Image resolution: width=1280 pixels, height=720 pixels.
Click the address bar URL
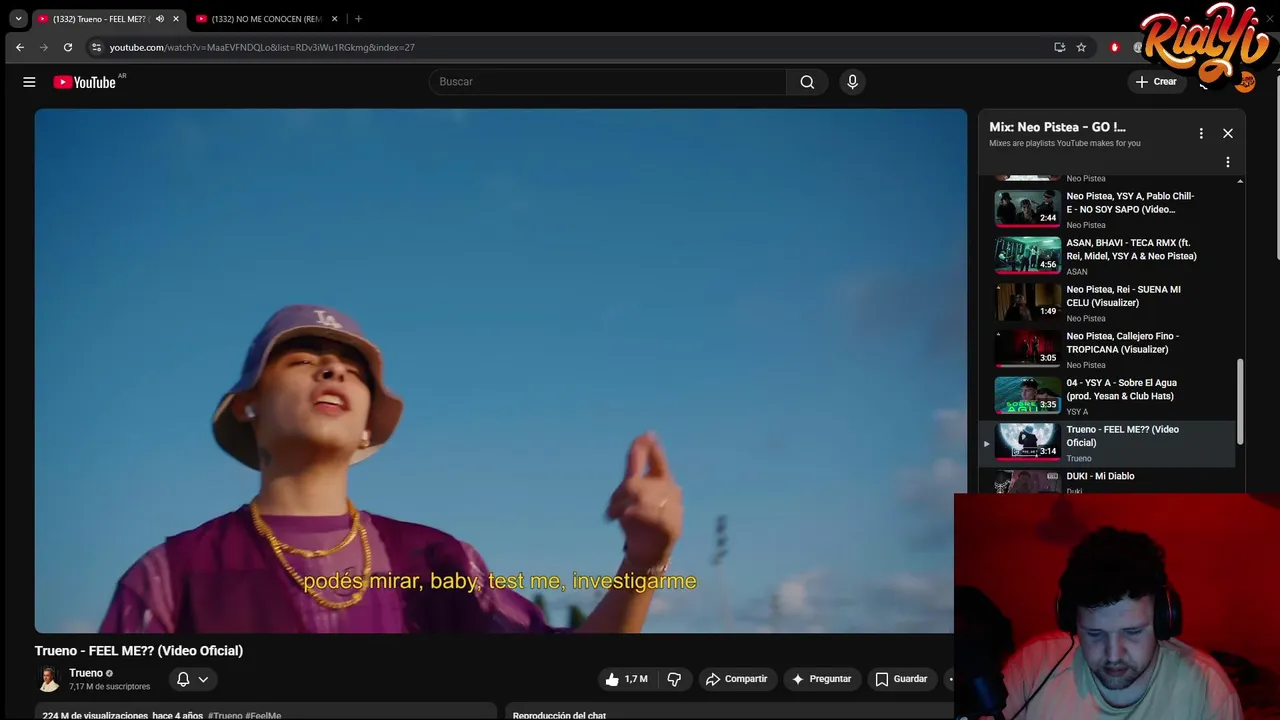point(262,47)
